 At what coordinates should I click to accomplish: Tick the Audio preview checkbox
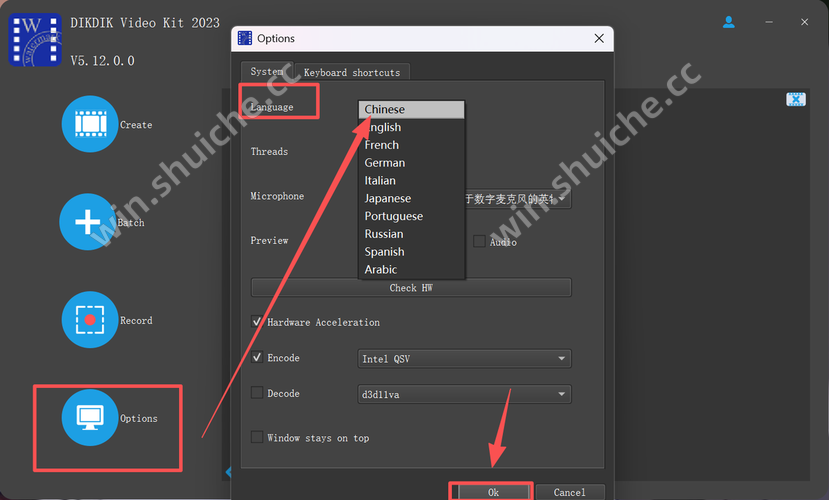479,242
